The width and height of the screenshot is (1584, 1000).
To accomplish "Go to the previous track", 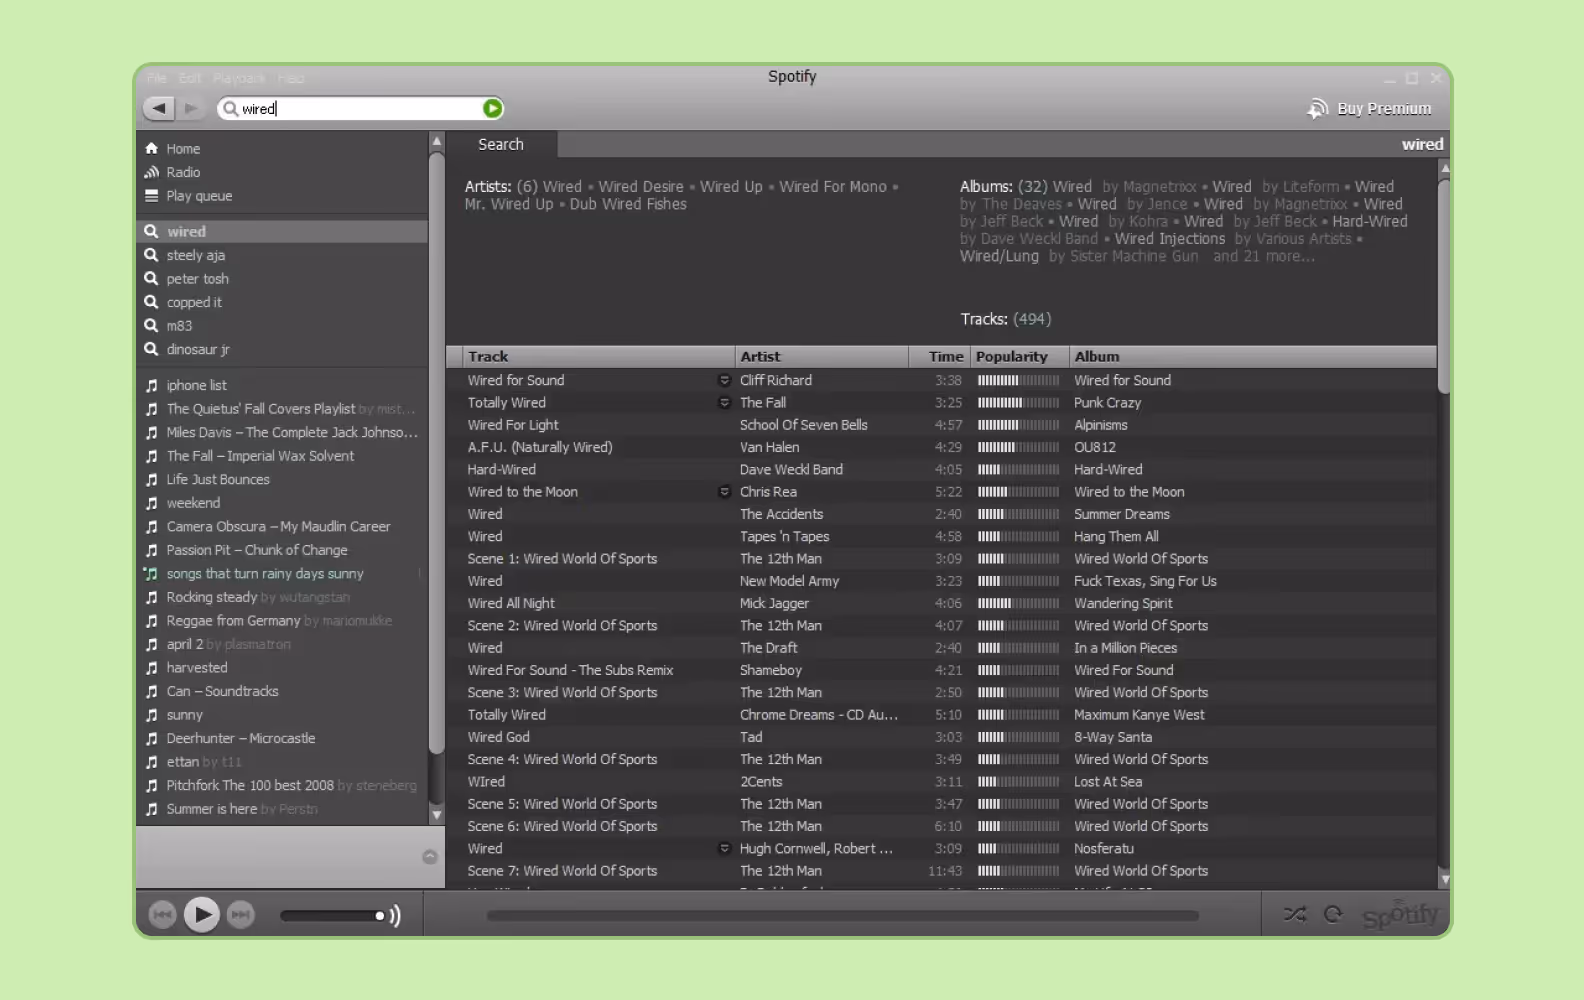I will pyautogui.click(x=162, y=914).
